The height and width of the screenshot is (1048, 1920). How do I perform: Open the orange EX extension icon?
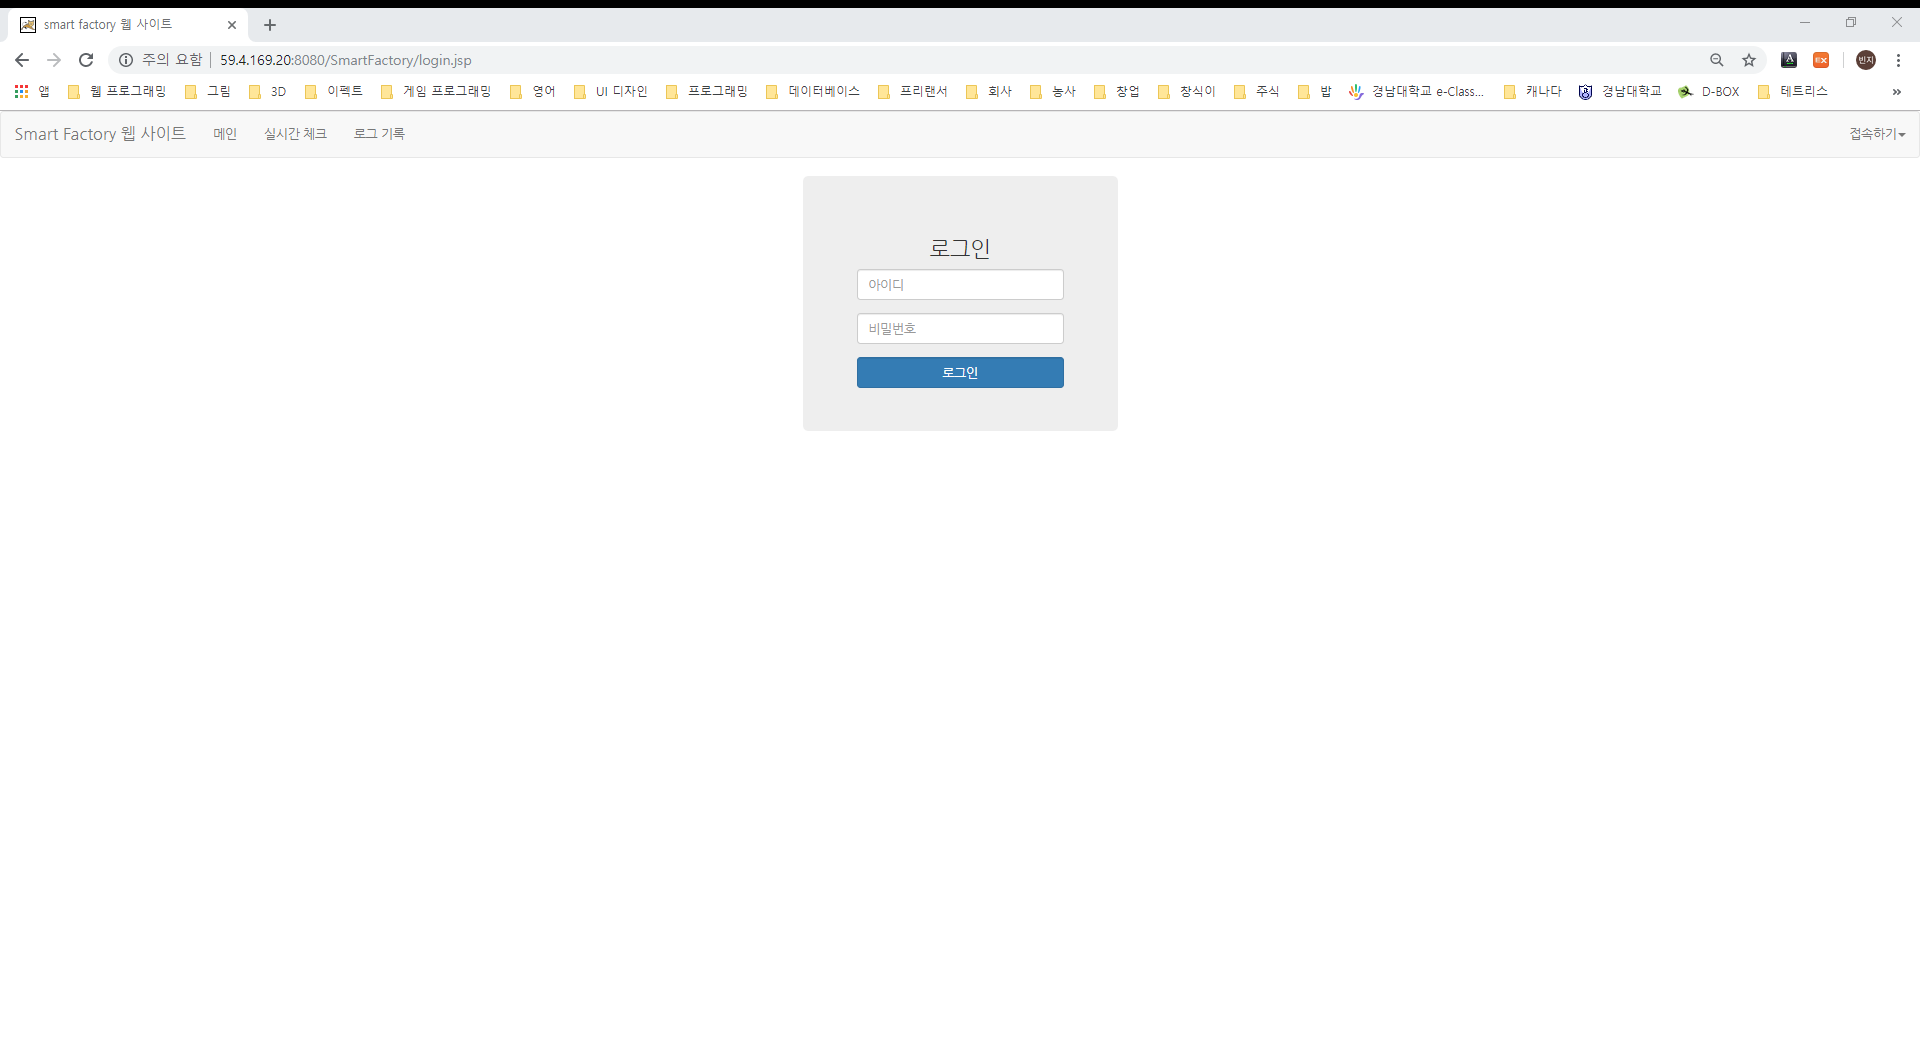(x=1822, y=60)
